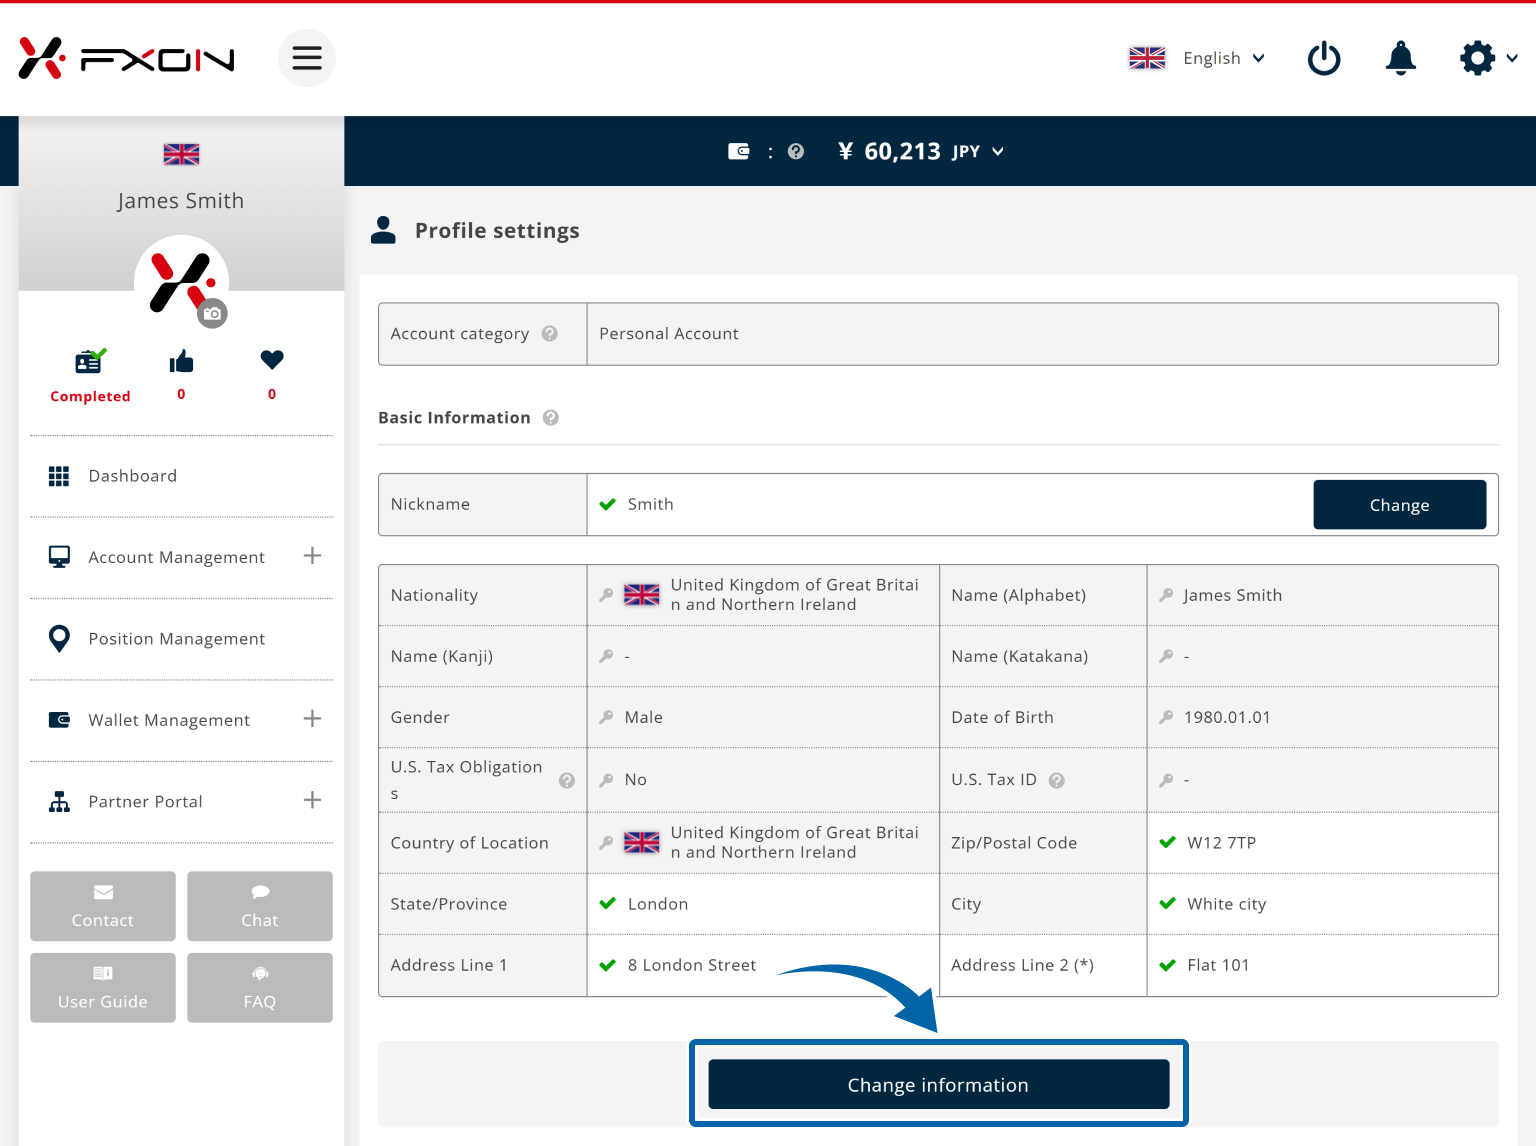The height and width of the screenshot is (1146, 1536).
Task: Click the thumbs-up likes icon
Action: tap(181, 361)
